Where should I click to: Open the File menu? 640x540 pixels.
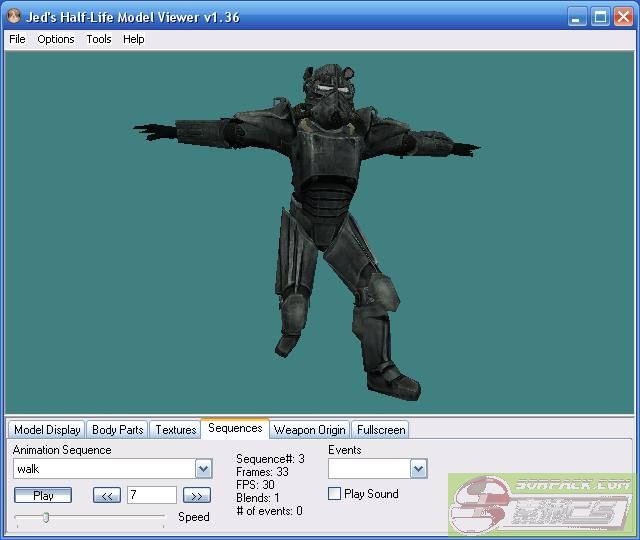(17, 39)
